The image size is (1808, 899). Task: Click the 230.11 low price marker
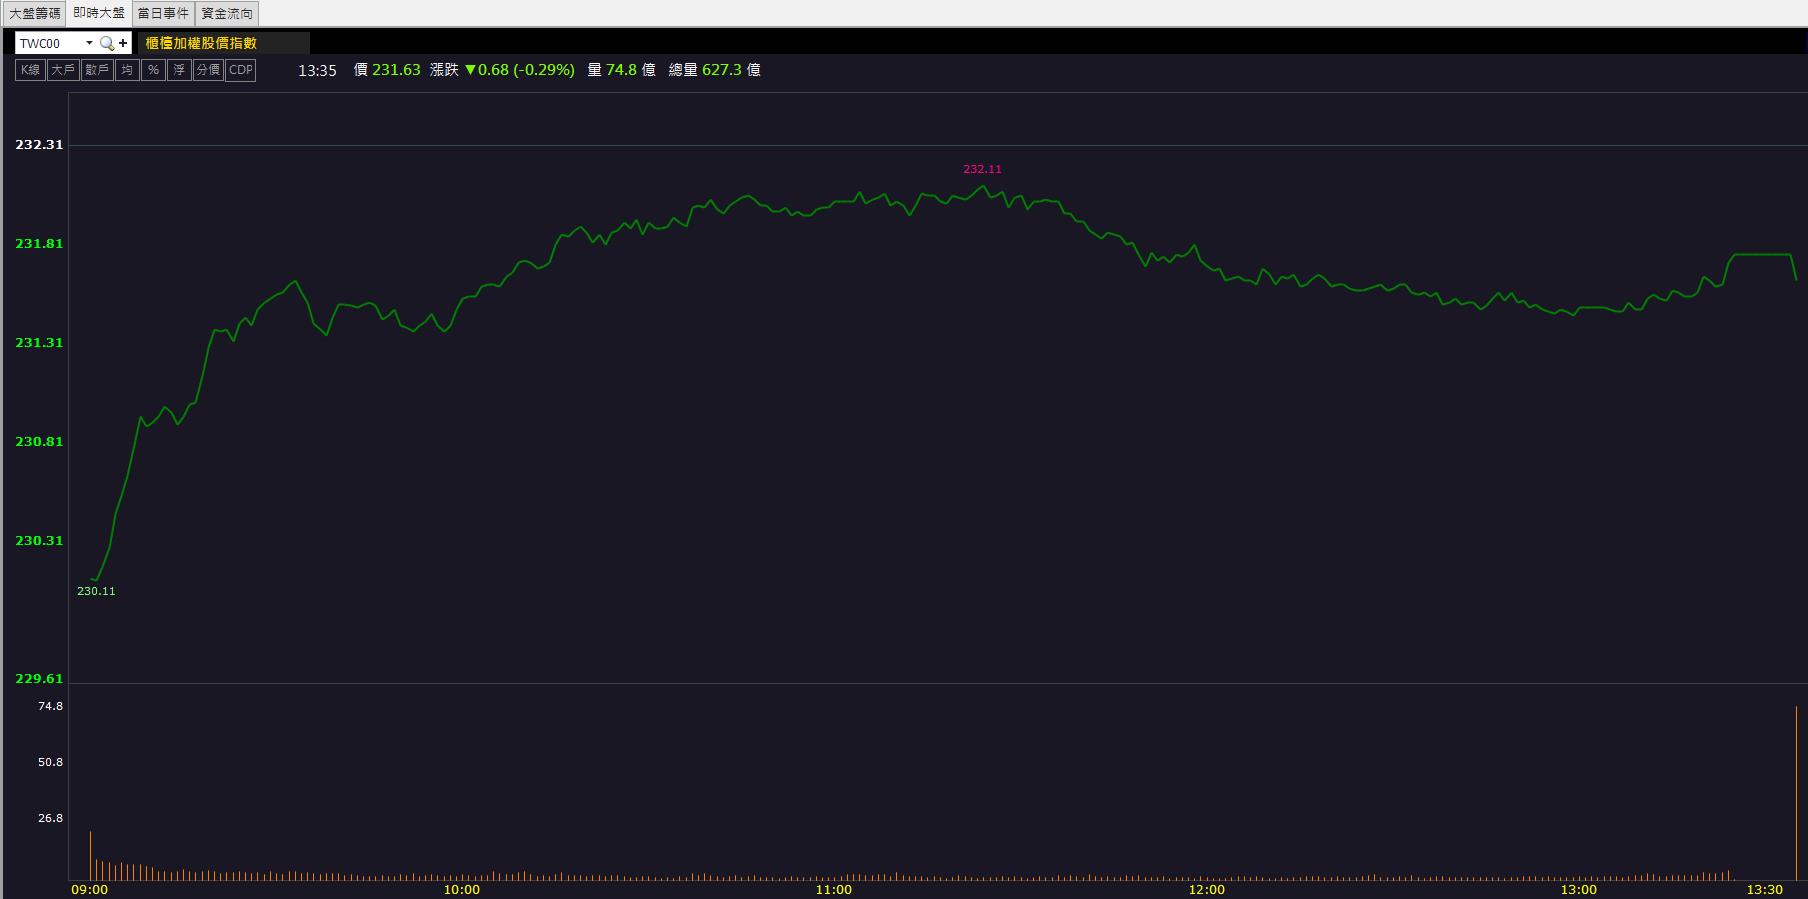click(x=96, y=591)
